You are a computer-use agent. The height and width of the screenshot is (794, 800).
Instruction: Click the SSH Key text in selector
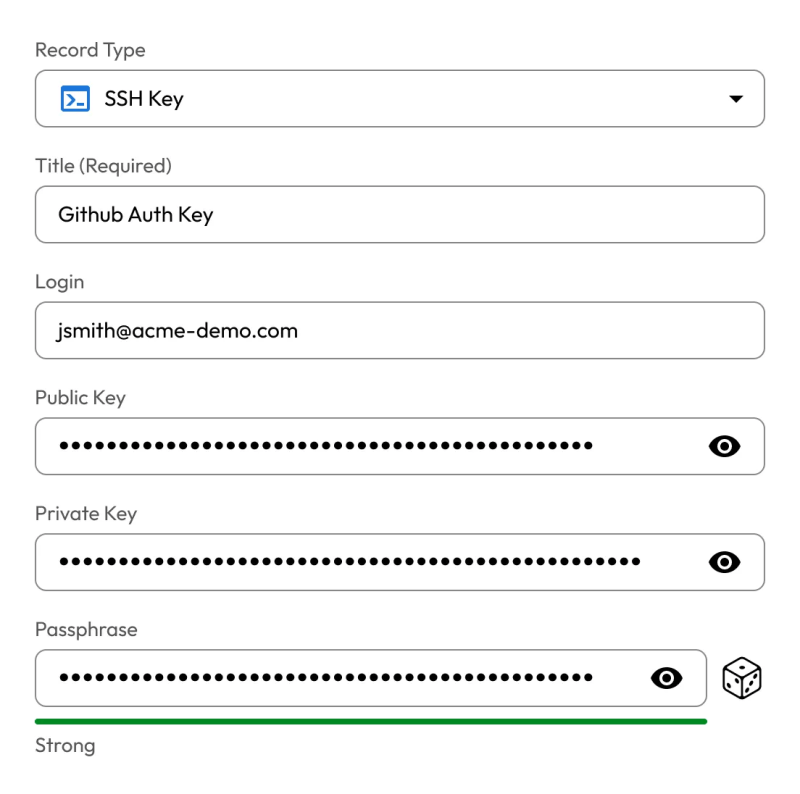(144, 98)
